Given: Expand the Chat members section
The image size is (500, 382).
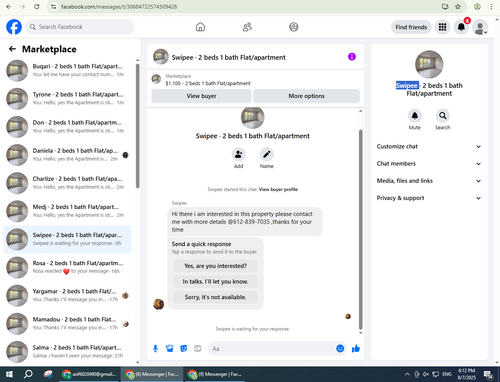Looking at the screenshot, I should pos(429,164).
